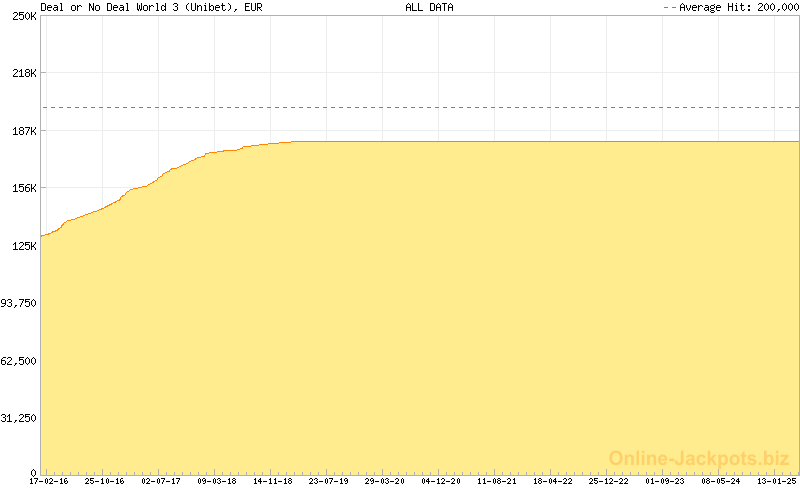Viewport: 800px width, 490px height.
Task: Click the 04-12-20 x-axis date
Action: click(441, 481)
